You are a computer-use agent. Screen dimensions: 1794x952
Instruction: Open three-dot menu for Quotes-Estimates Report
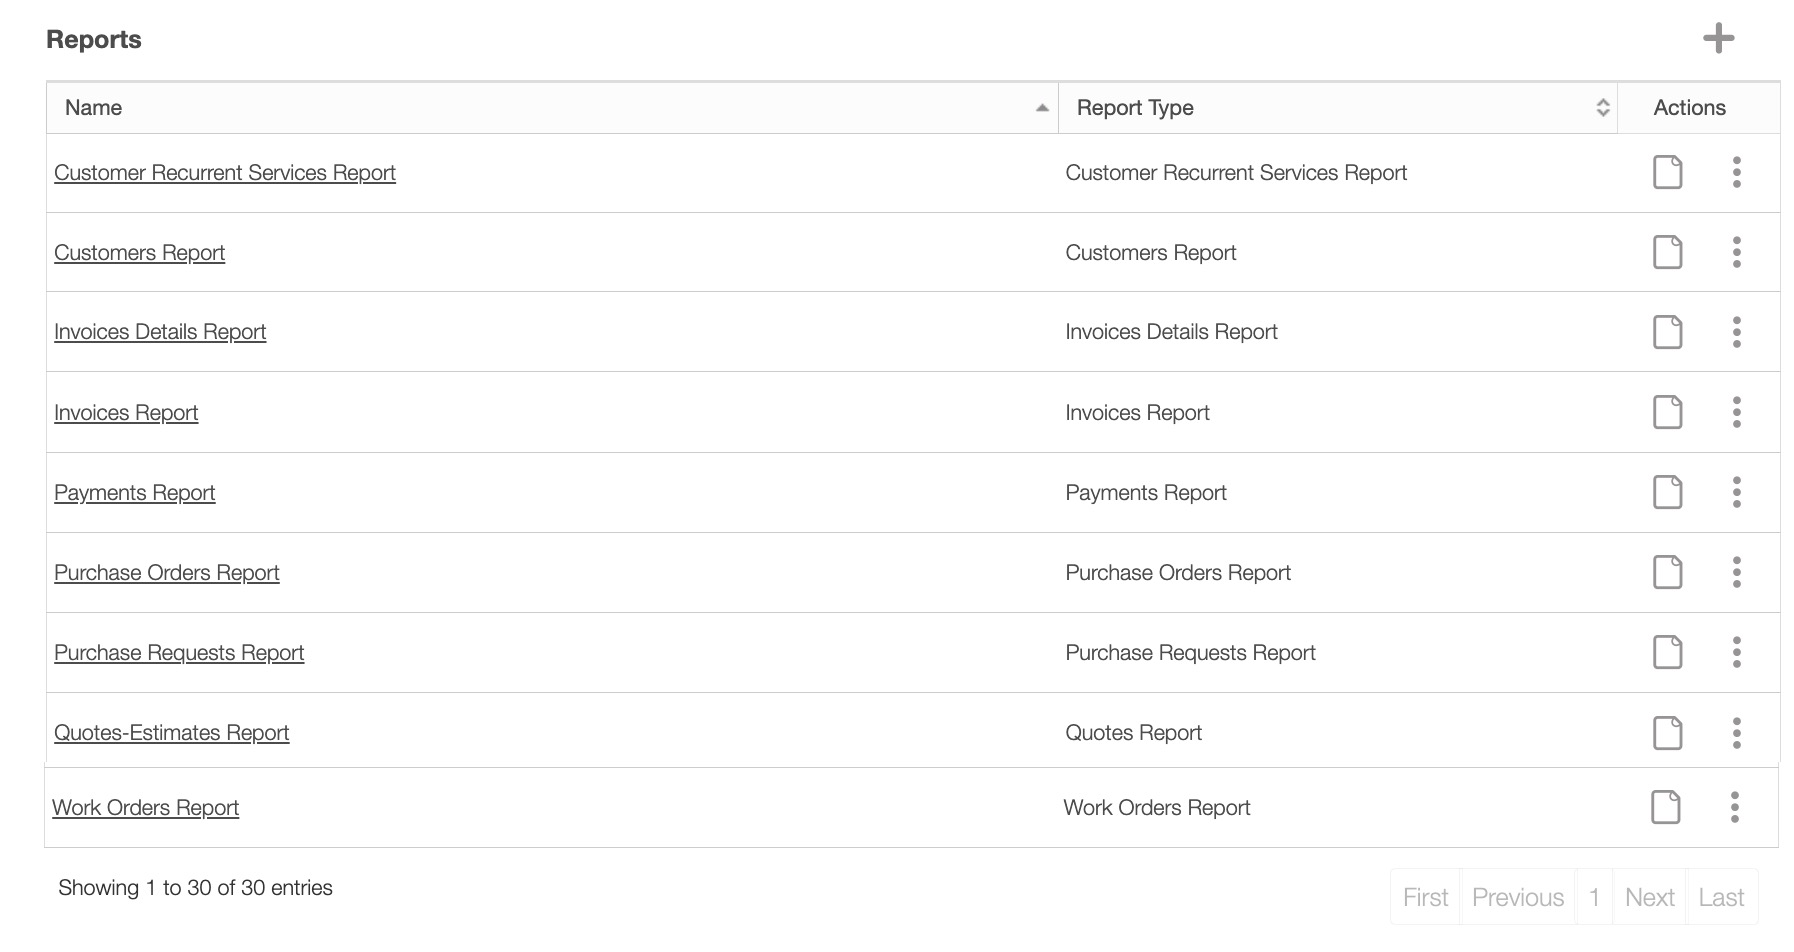pos(1736,733)
